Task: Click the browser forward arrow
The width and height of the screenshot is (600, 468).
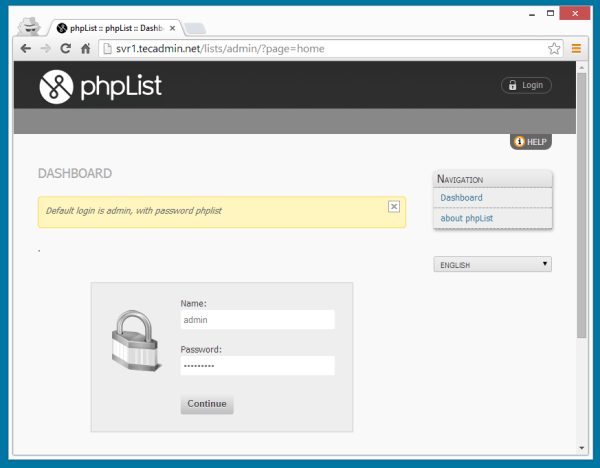Action: click(46, 48)
